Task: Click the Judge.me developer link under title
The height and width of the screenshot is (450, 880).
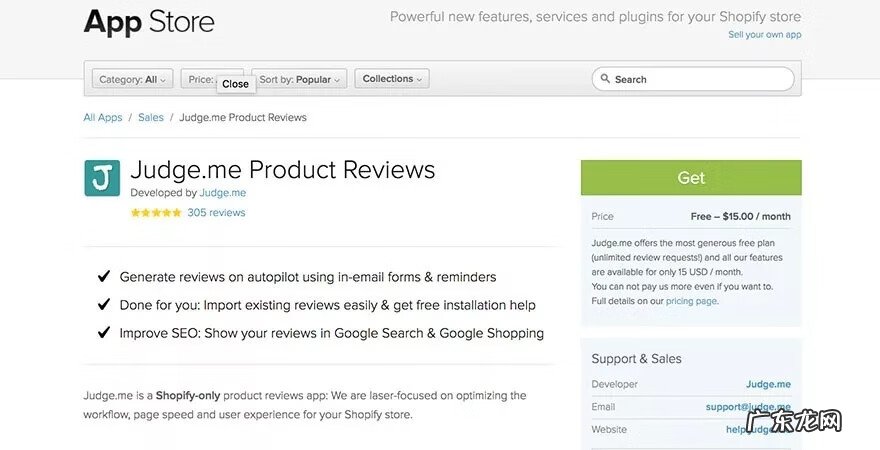Action: coord(223,193)
